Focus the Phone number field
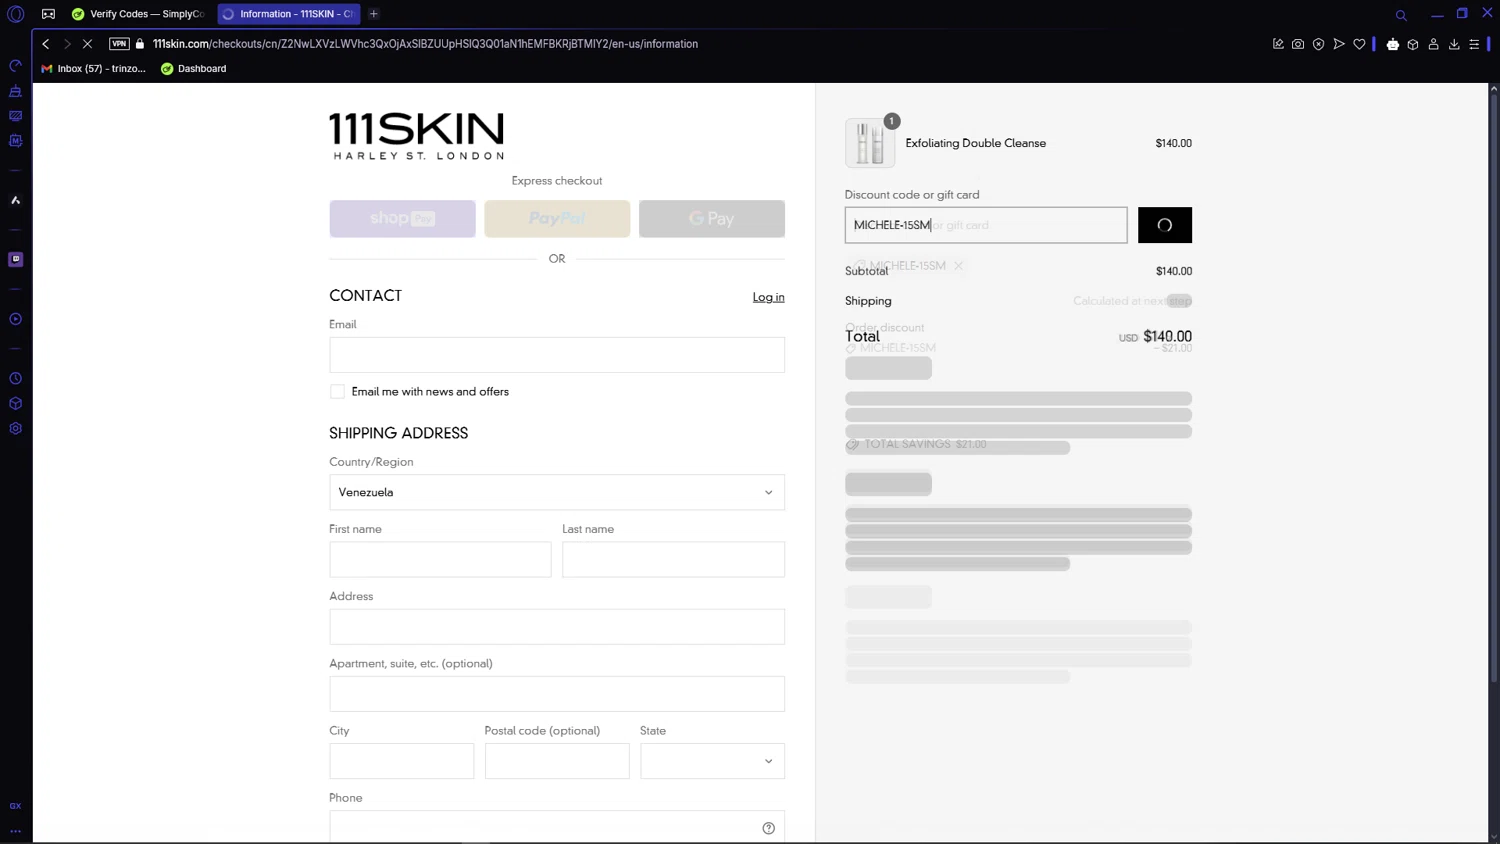1500x844 pixels. click(x=557, y=827)
